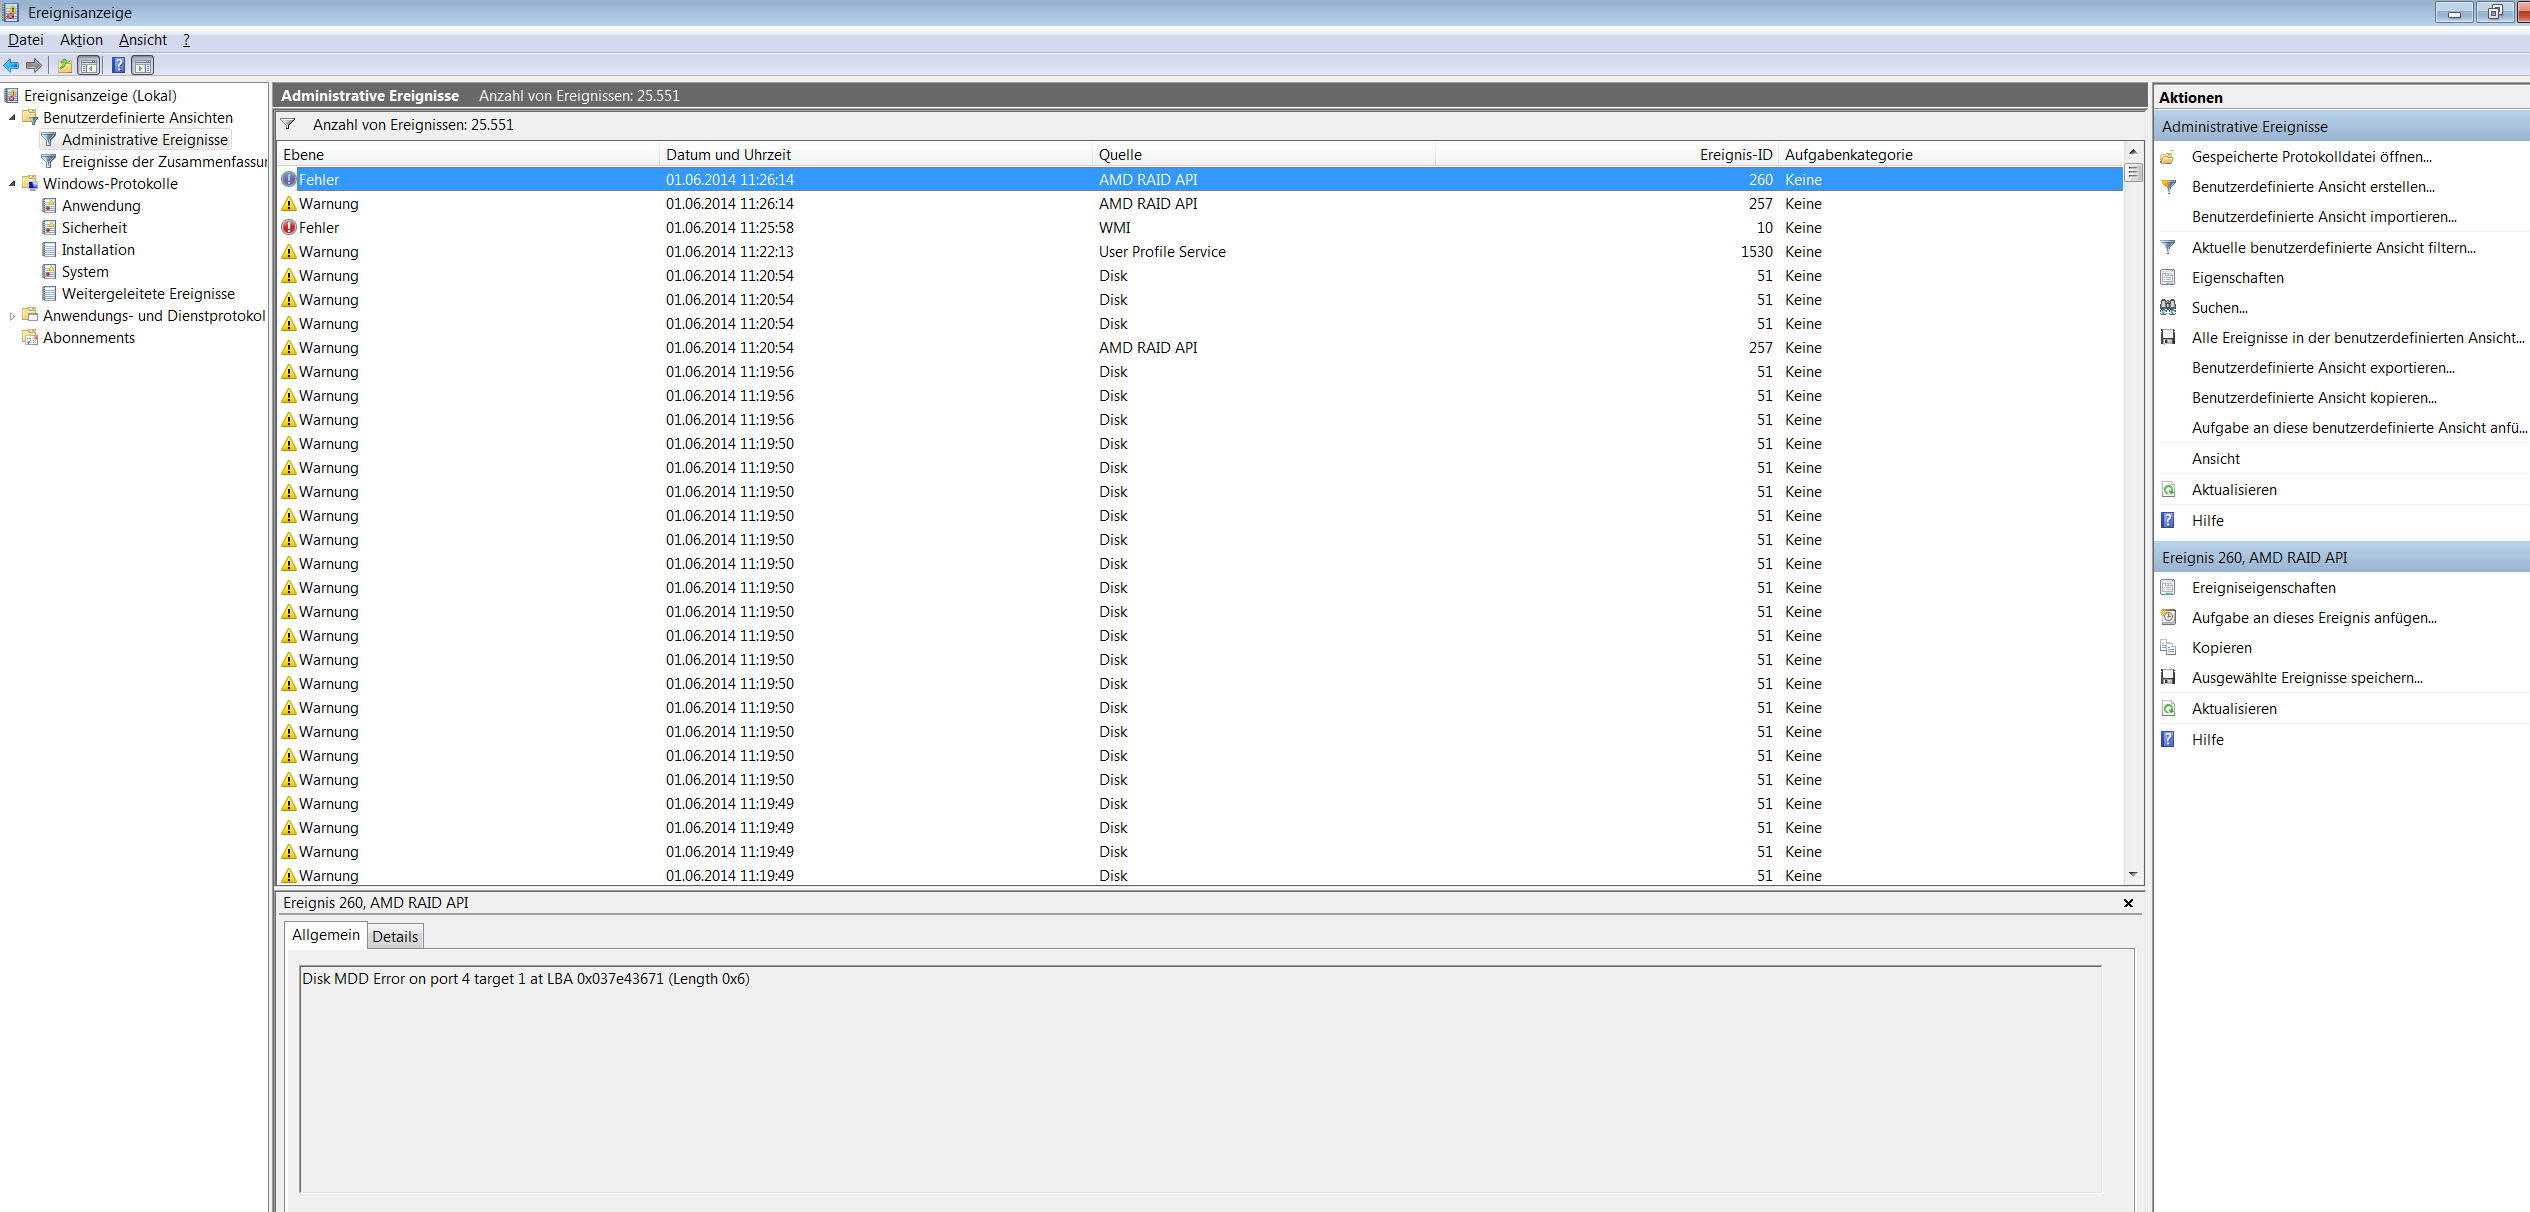This screenshot has height=1212, width=2530.
Task: Select the System log in tree
Action: (85, 272)
